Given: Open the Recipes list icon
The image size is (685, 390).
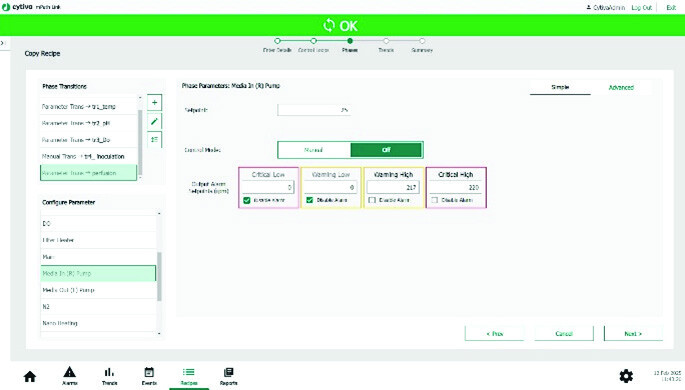Looking at the screenshot, I should 189,372.
